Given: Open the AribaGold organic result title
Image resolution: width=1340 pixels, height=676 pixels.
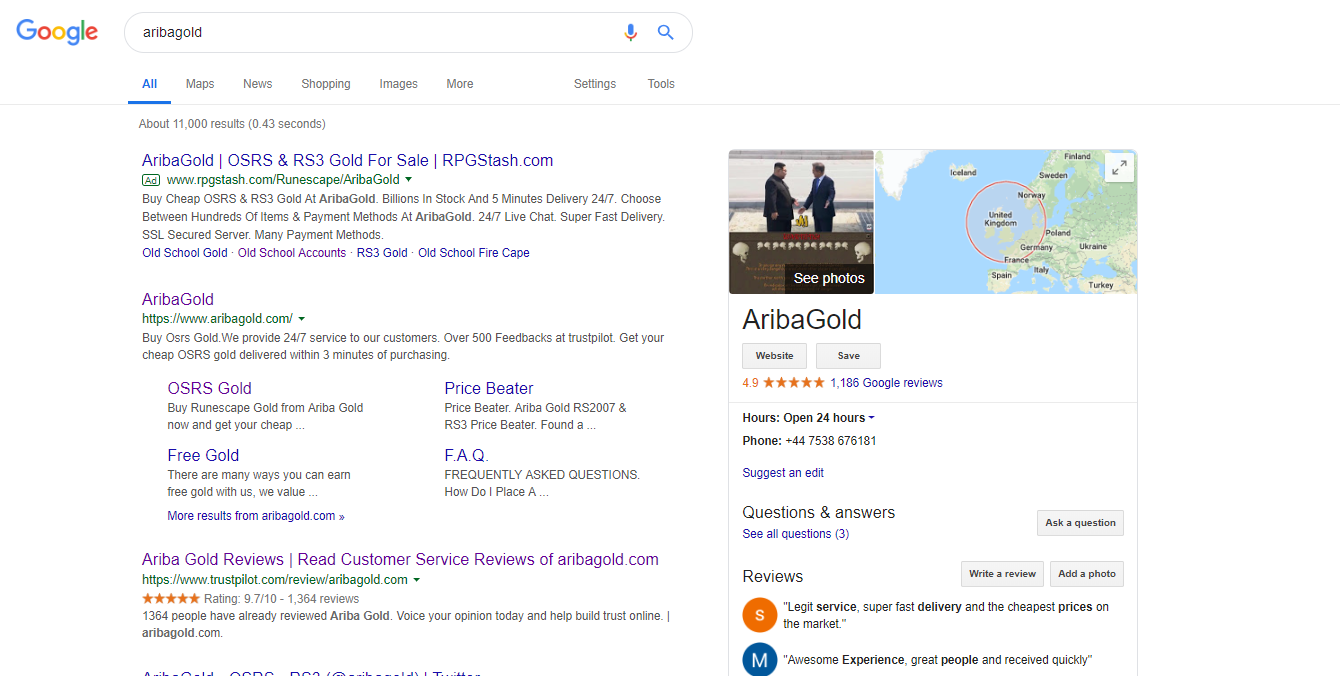Looking at the screenshot, I should coord(178,299).
